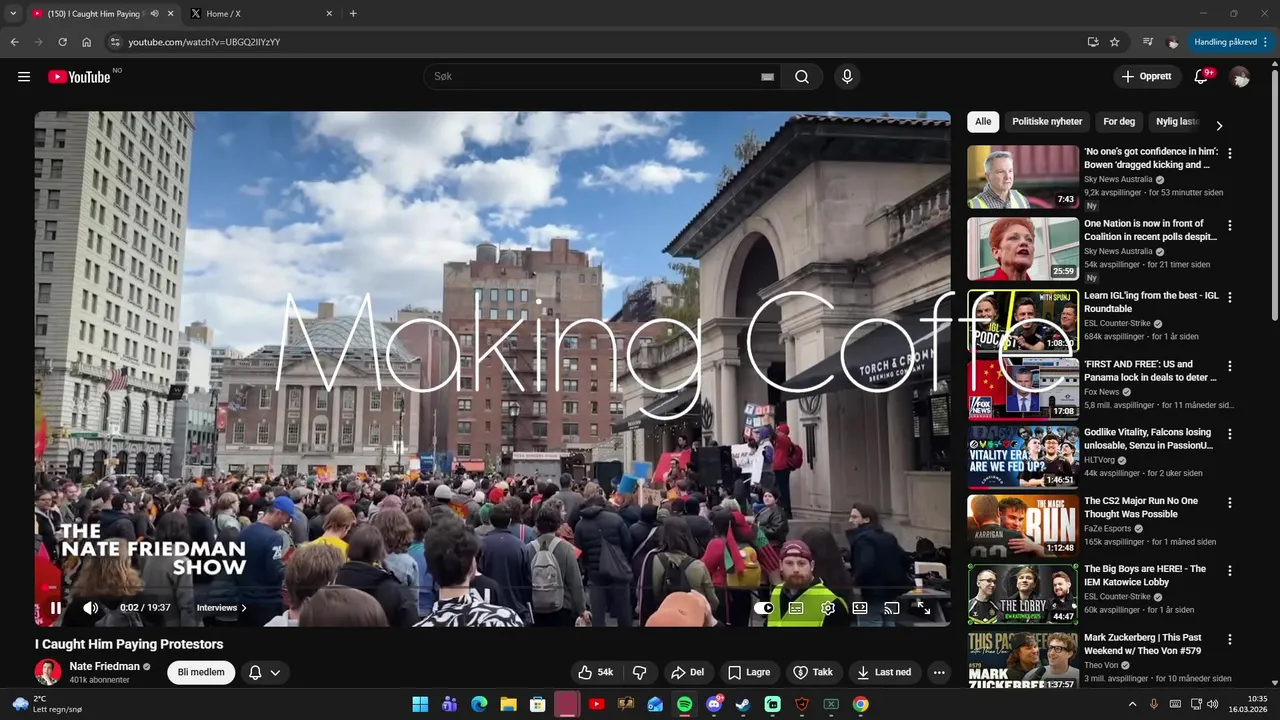Open Spotify from the taskbar
The image size is (1280, 720).
tap(684, 704)
